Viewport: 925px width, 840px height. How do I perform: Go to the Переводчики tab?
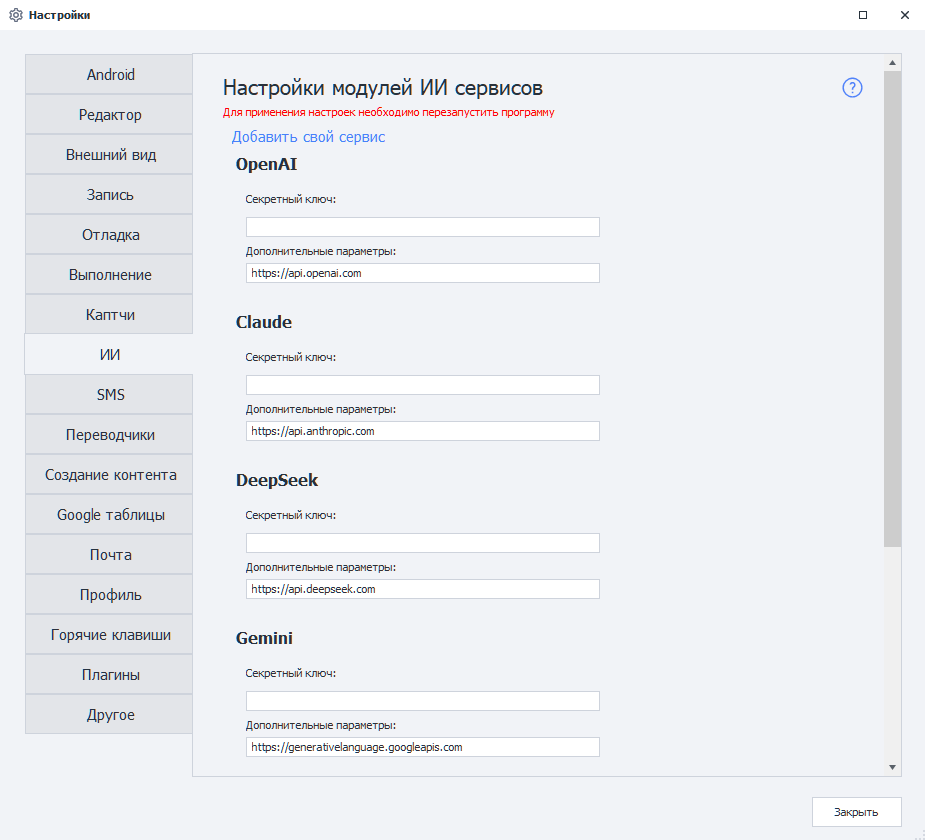109,435
